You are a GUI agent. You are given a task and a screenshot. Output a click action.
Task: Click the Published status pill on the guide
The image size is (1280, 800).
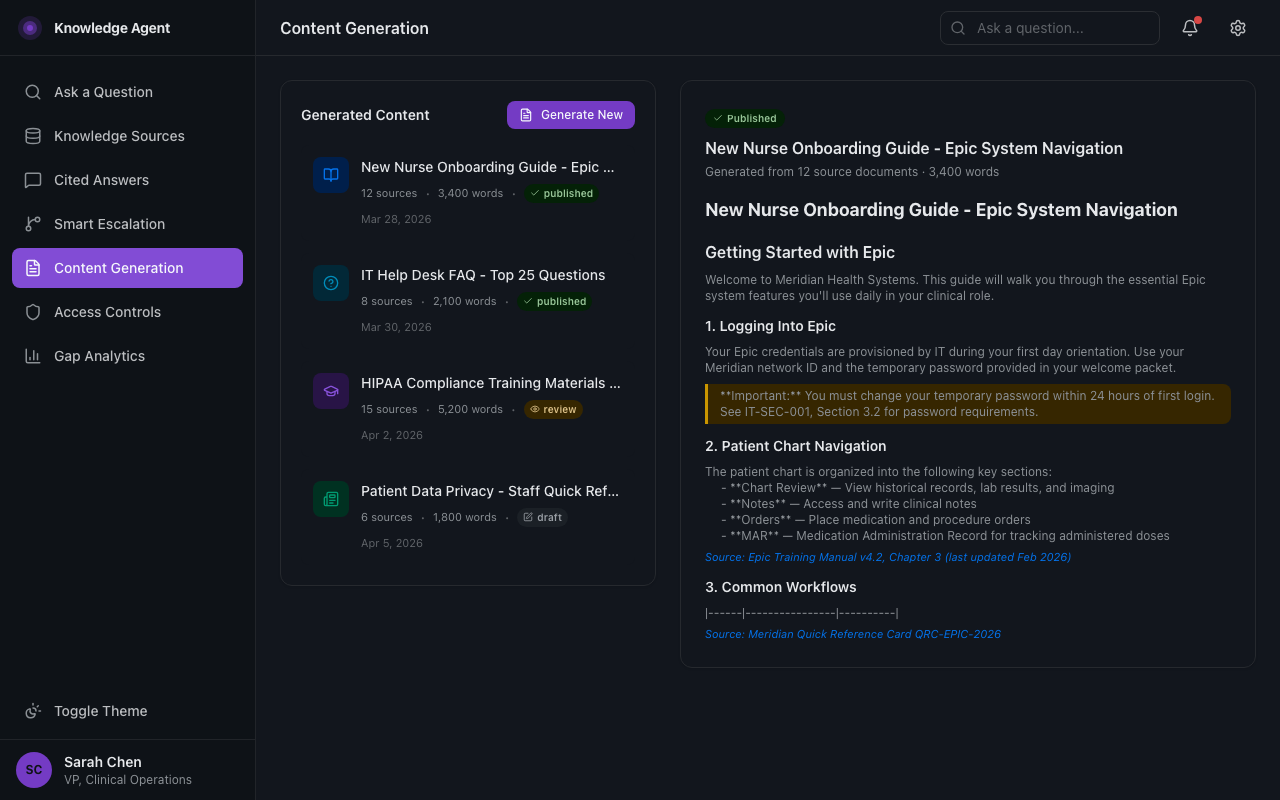click(745, 118)
